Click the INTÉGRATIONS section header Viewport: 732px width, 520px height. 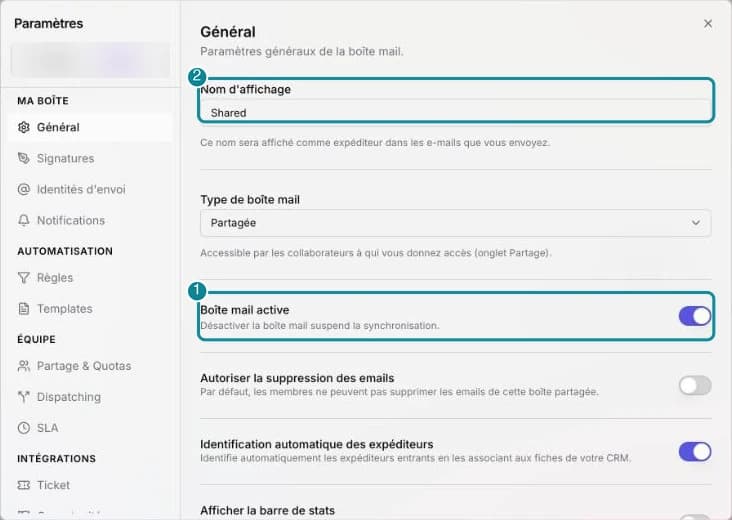click(56, 459)
